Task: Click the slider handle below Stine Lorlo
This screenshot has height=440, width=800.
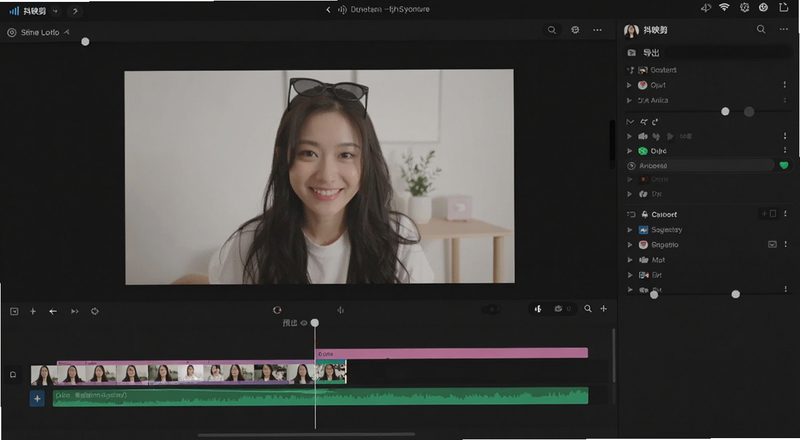Action: point(85,41)
